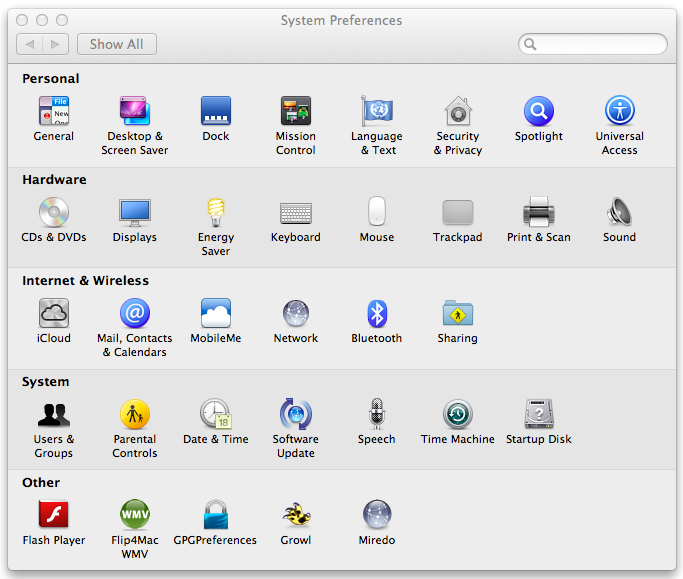Open the Desktop & Screen Saver preferences

134,112
